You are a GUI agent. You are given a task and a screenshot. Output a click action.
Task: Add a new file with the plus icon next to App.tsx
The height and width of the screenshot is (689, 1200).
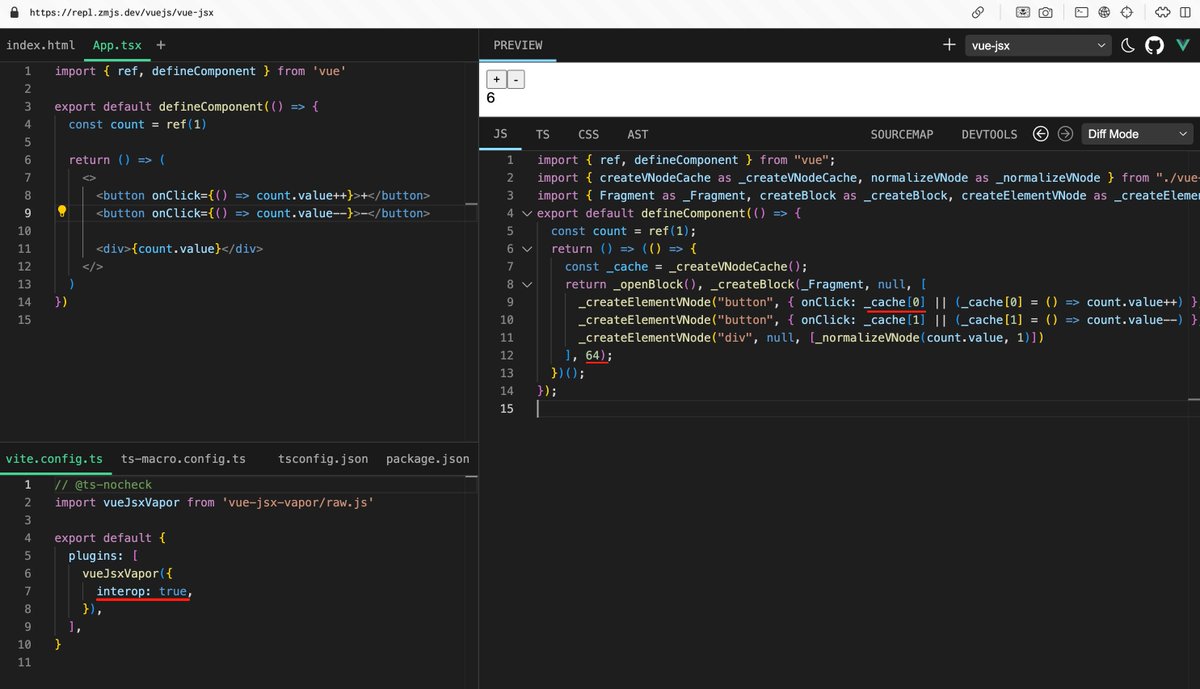coord(161,45)
